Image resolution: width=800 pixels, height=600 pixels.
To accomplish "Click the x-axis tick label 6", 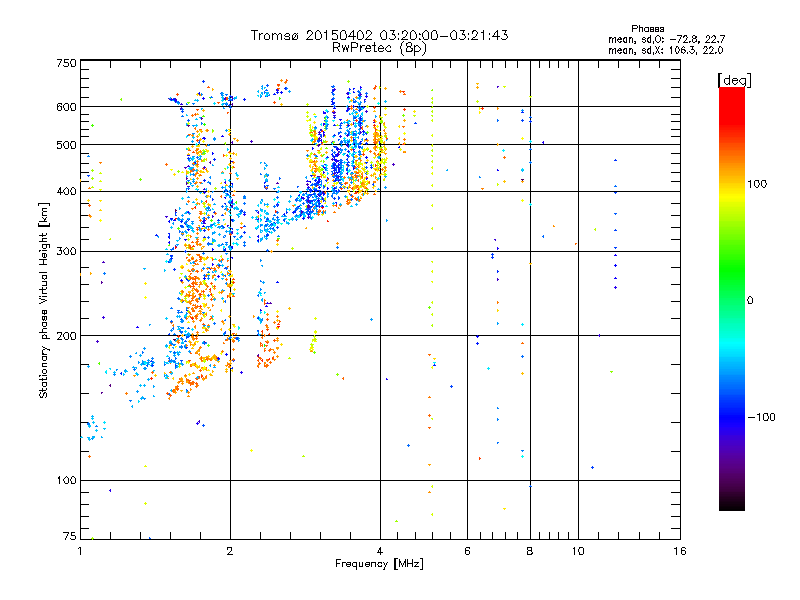I will click(x=467, y=551).
